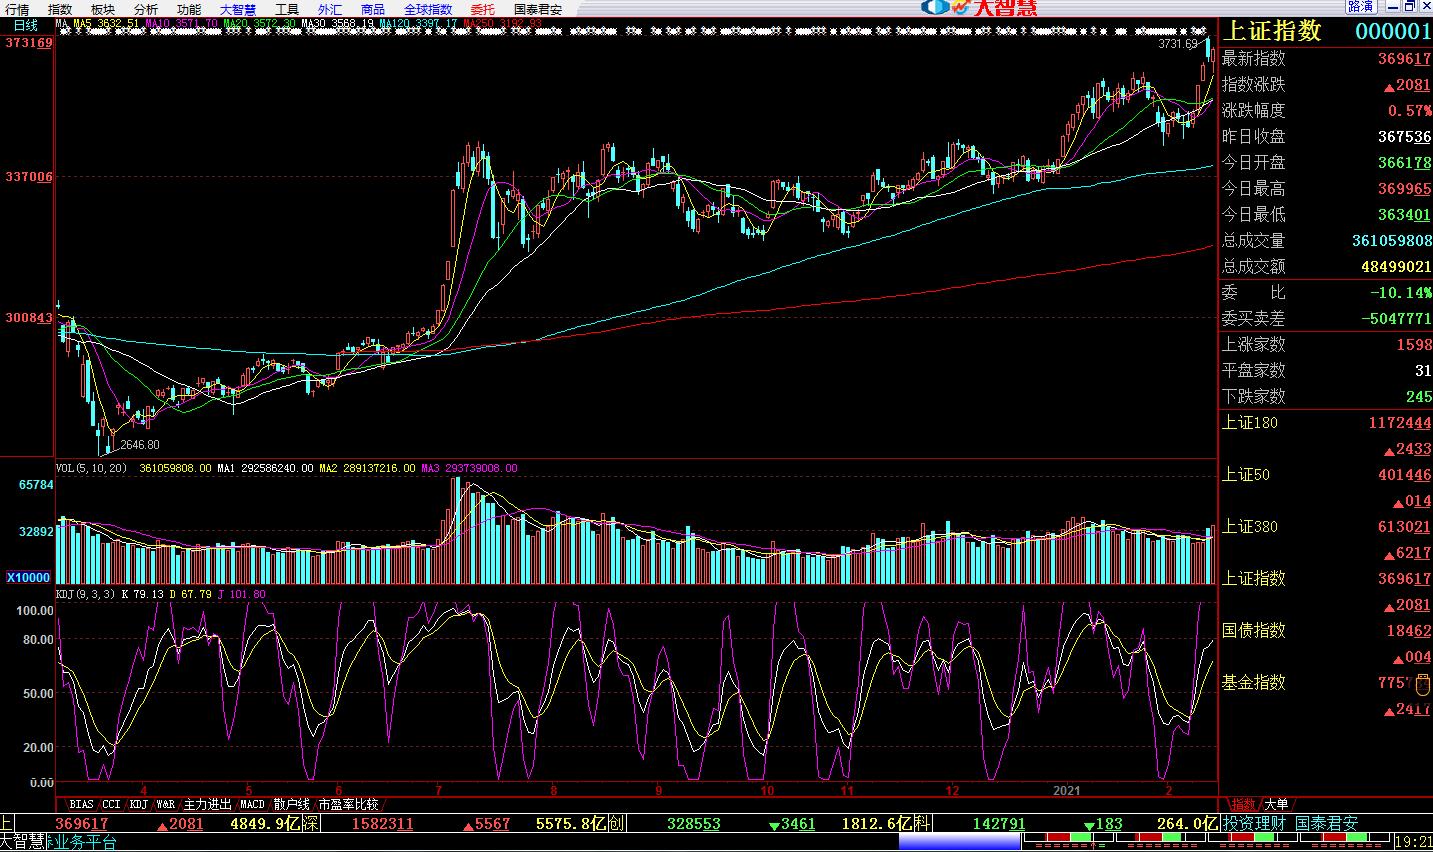The width and height of the screenshot is (1433, 852).
Task: Click the 基金指数 row
Action: (x=1326, y=683)
